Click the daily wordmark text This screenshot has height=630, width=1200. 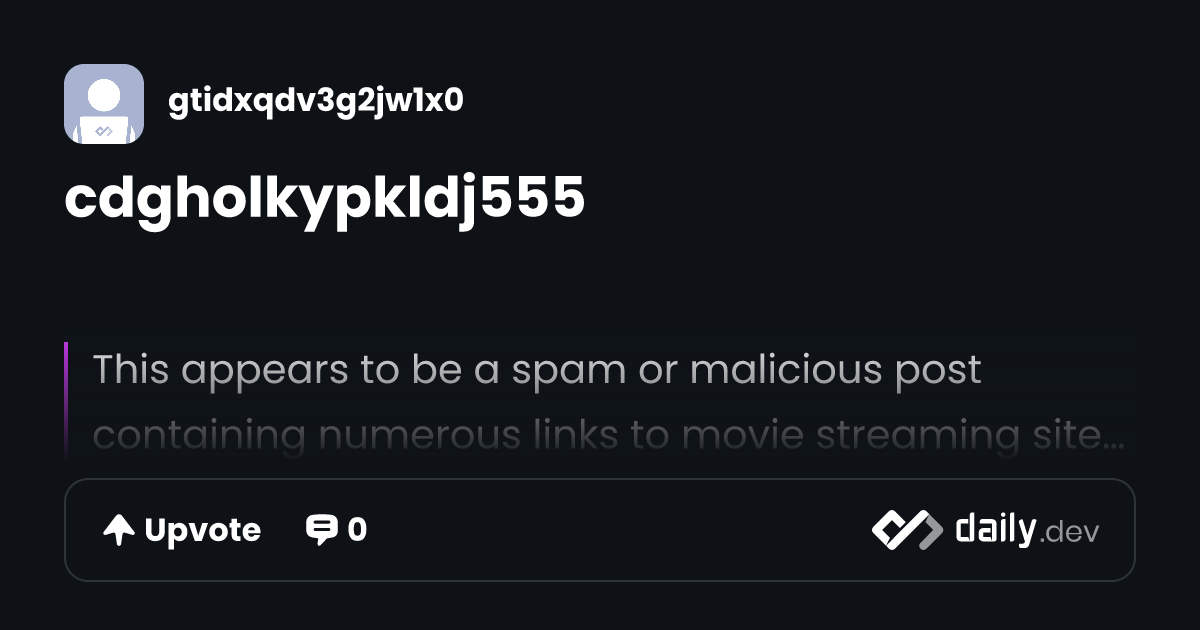995,529
